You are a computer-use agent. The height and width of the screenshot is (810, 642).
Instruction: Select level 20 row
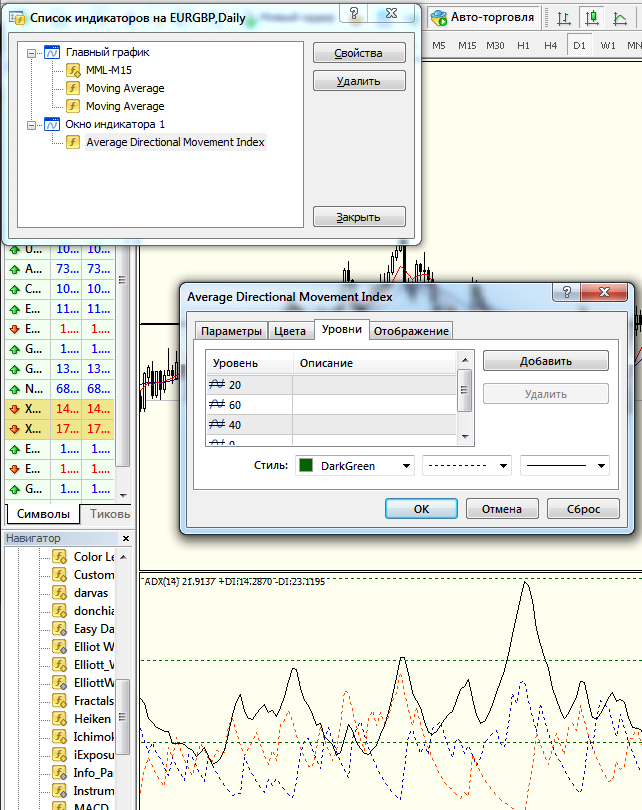[331, 385]
